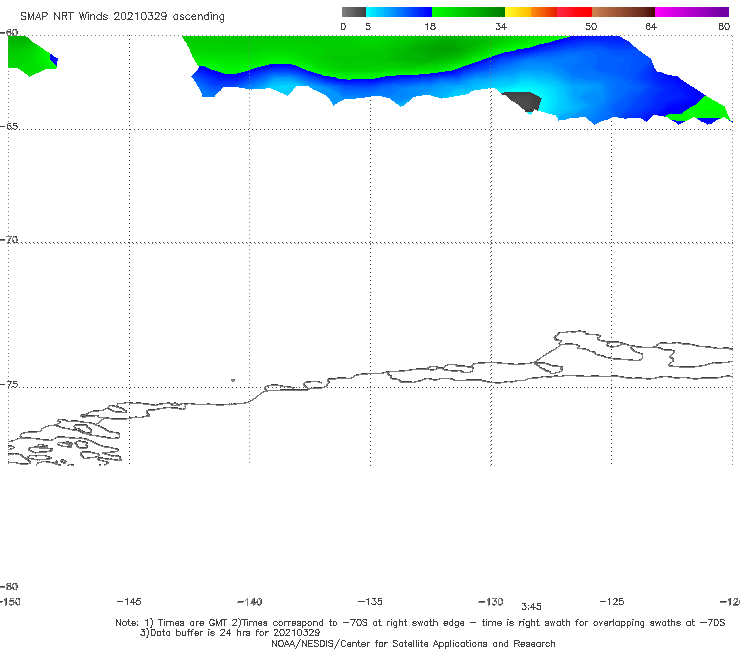
Task: Click the '-75' latitude label
Action: coord(9,385)
